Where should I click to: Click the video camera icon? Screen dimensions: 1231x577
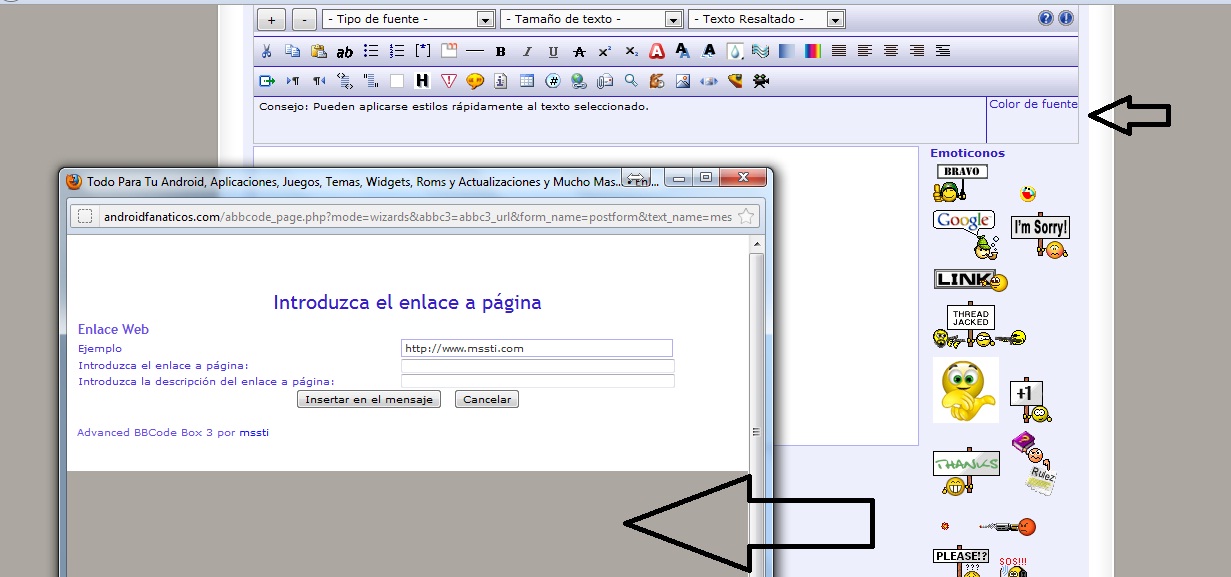coord(761,81)
